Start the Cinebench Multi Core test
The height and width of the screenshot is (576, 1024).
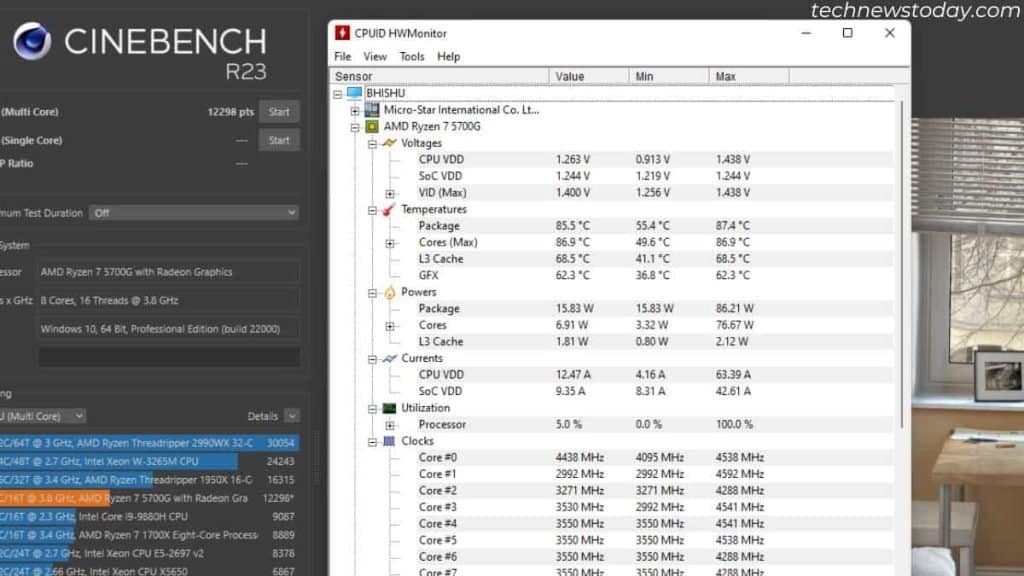click(279, 112)
